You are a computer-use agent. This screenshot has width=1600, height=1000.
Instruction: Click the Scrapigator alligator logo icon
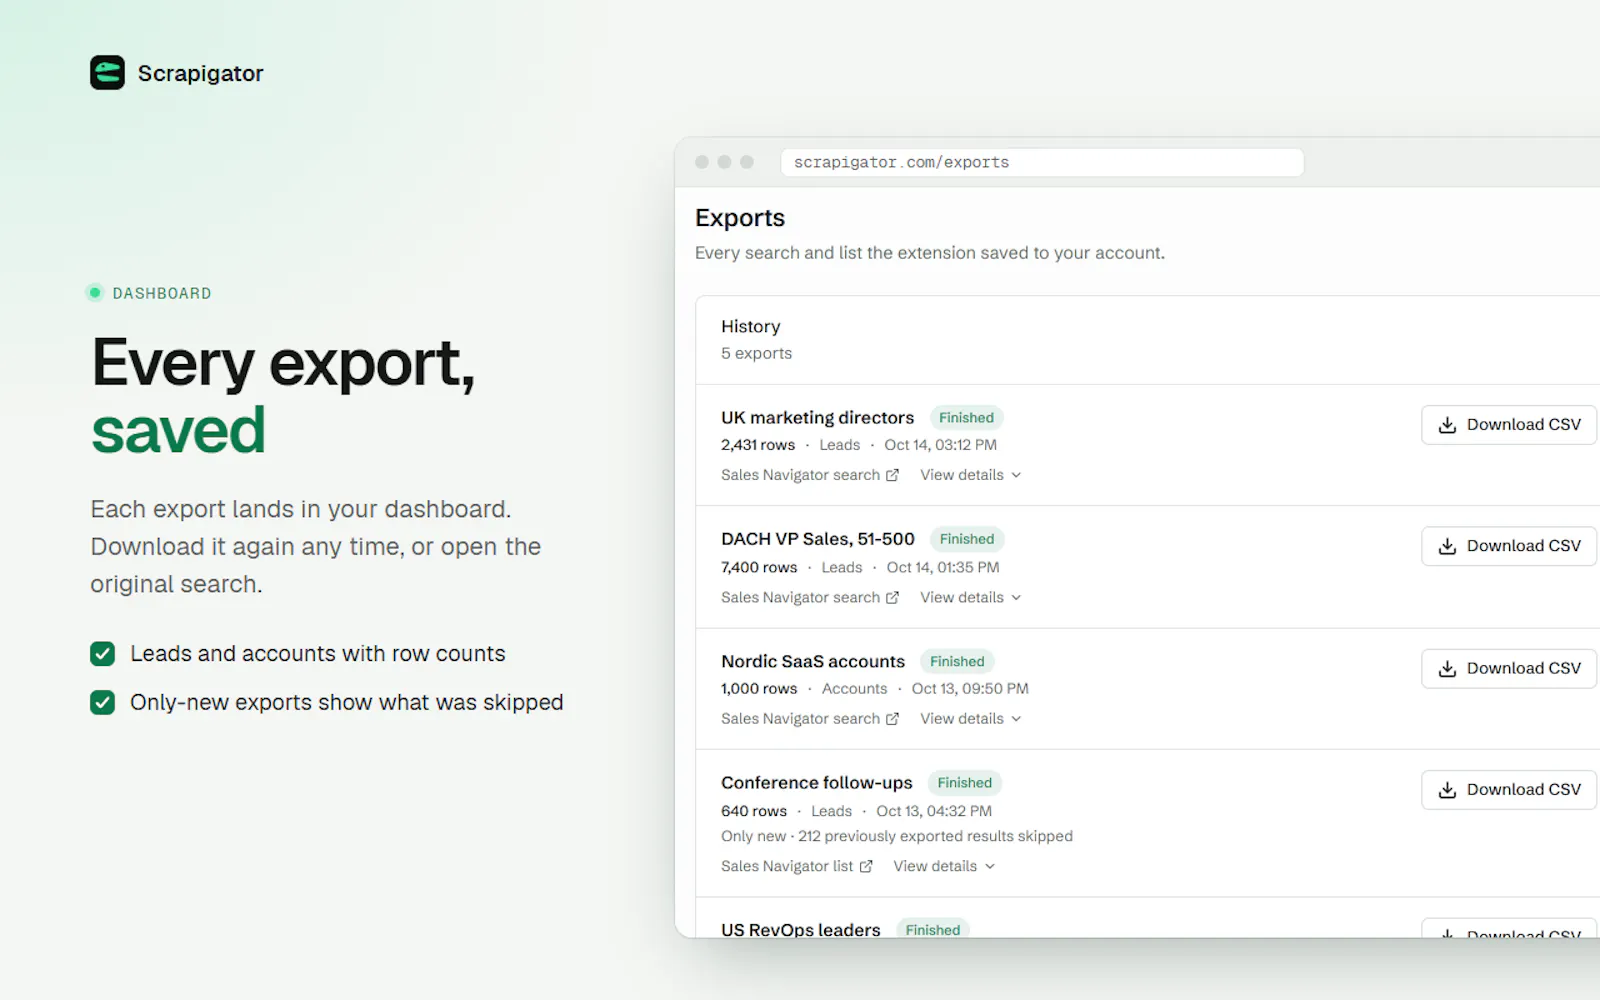tap(107, 73)
